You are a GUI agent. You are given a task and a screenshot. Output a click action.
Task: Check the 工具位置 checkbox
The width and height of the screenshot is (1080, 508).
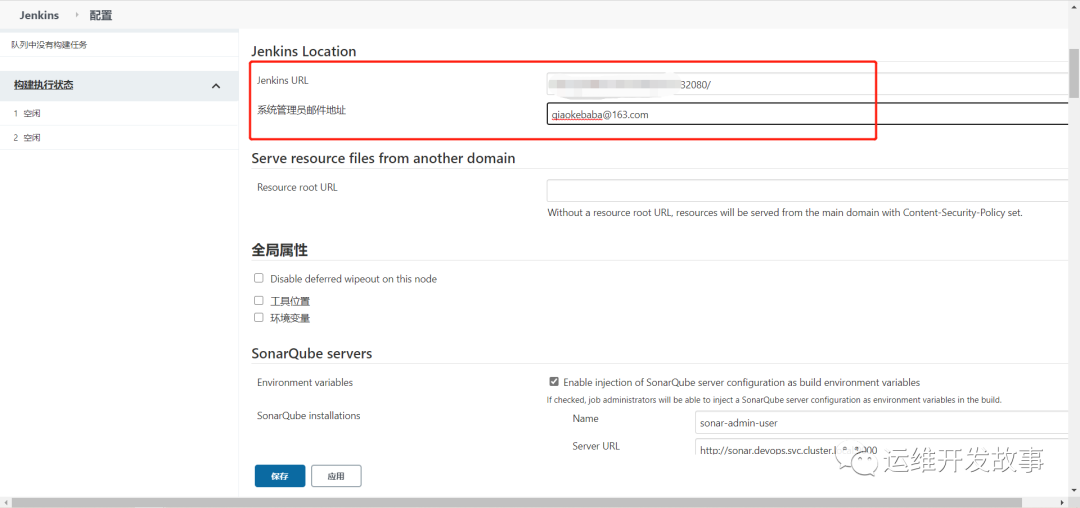(259, 301)
